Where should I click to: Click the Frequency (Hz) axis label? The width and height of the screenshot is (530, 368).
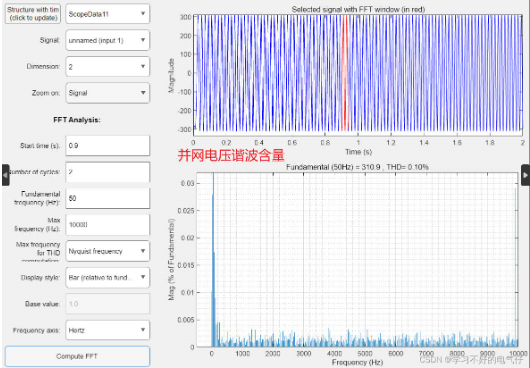click(357, 362)
